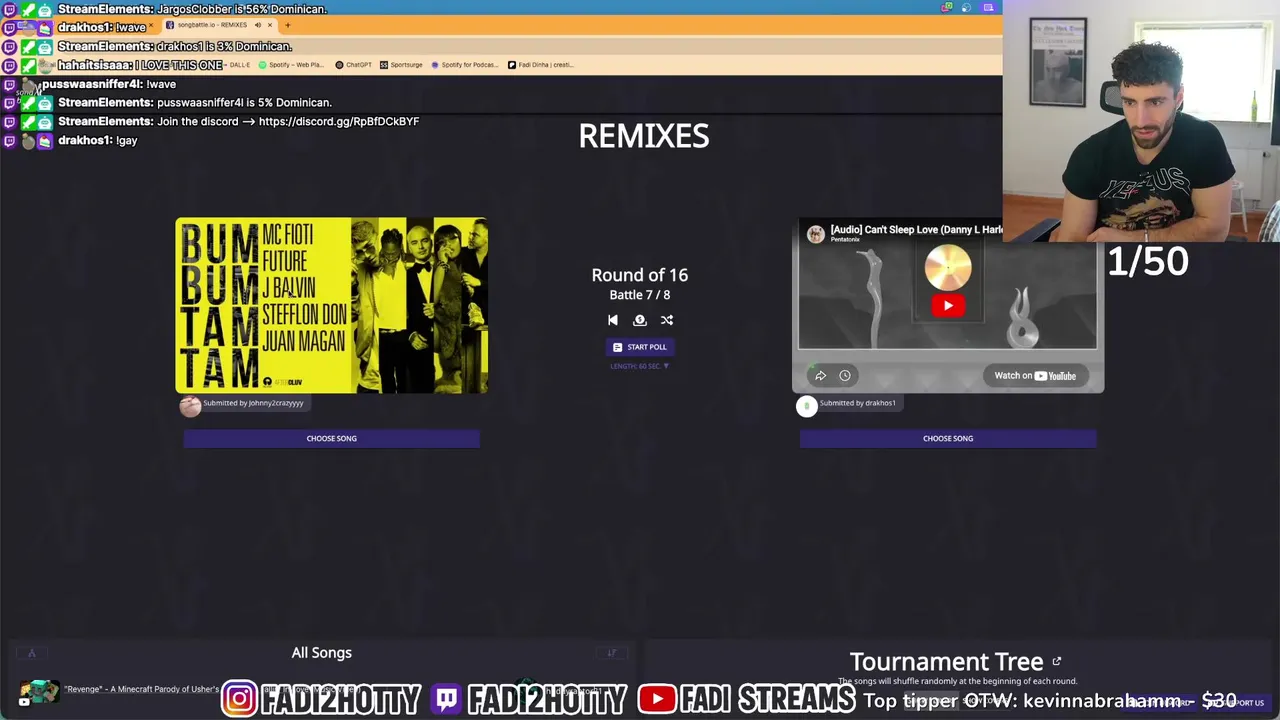Go back to the previous battle
The image size is (1280, 720).
(613, 320)
